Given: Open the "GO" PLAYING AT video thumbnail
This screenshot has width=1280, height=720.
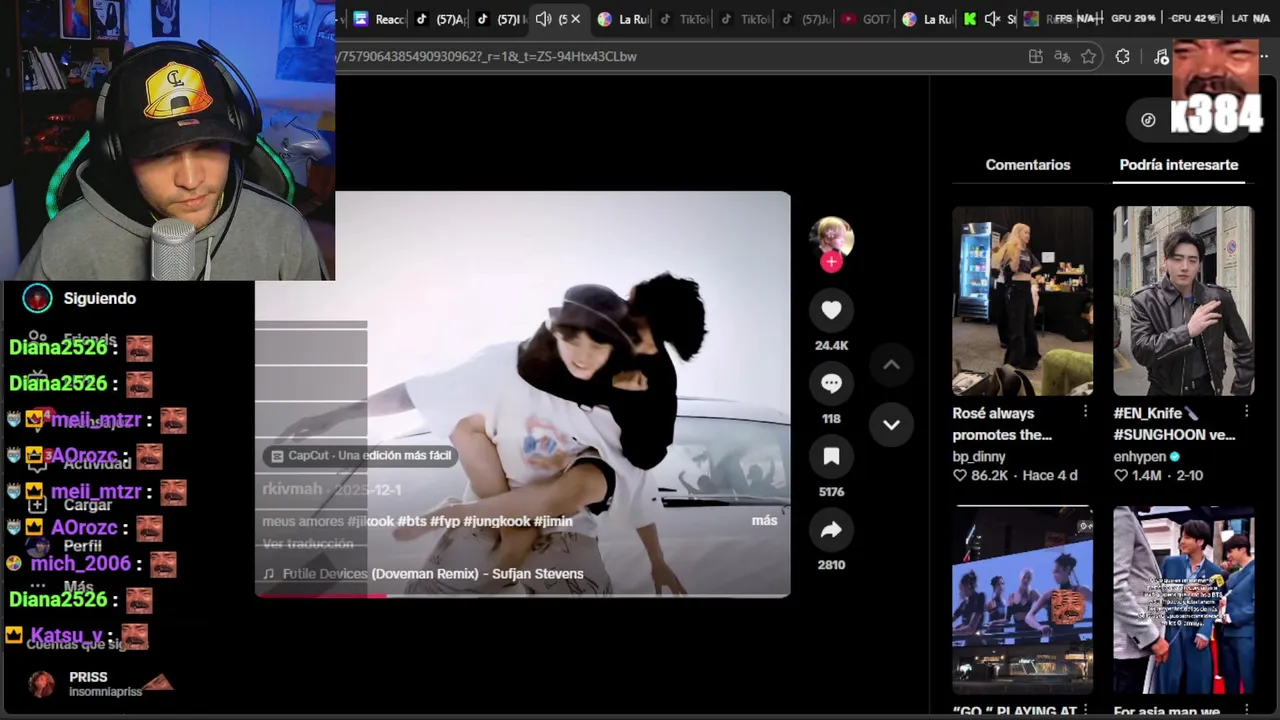Looking at the screenshot, I should pyautogui.click(x=1022, y=600).
